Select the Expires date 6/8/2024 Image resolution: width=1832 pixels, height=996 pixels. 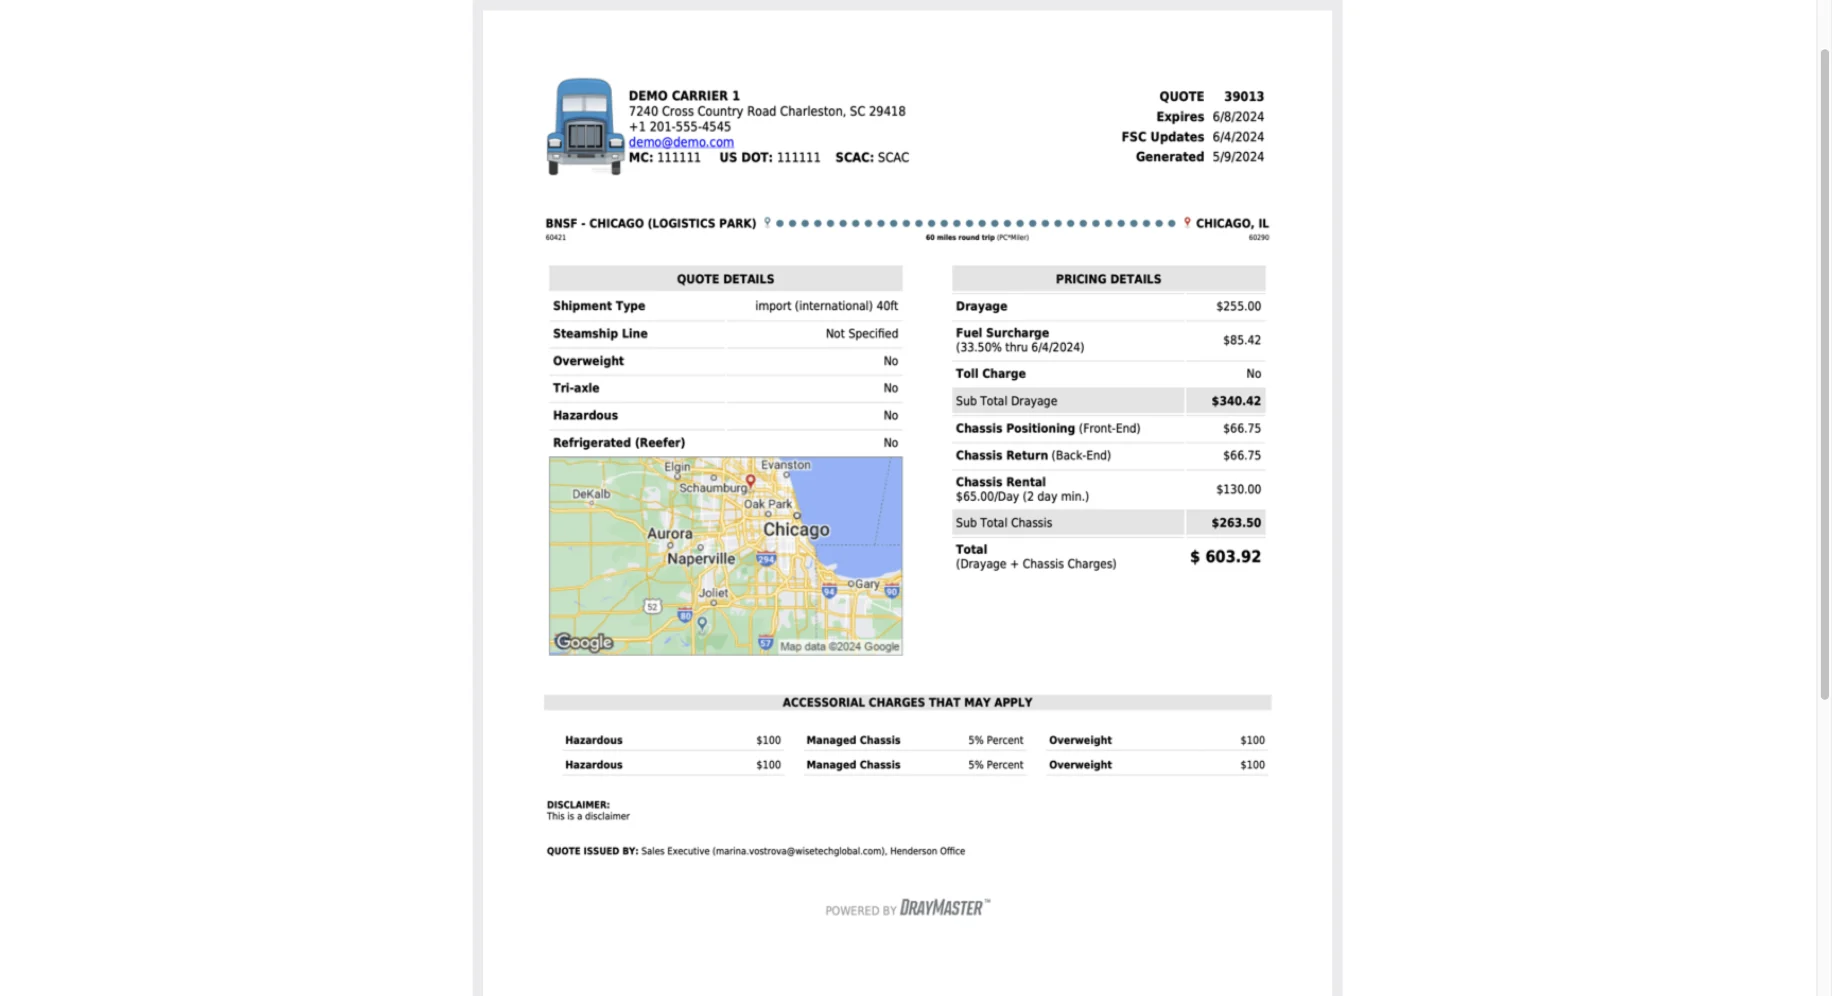tap(1238, 117)
